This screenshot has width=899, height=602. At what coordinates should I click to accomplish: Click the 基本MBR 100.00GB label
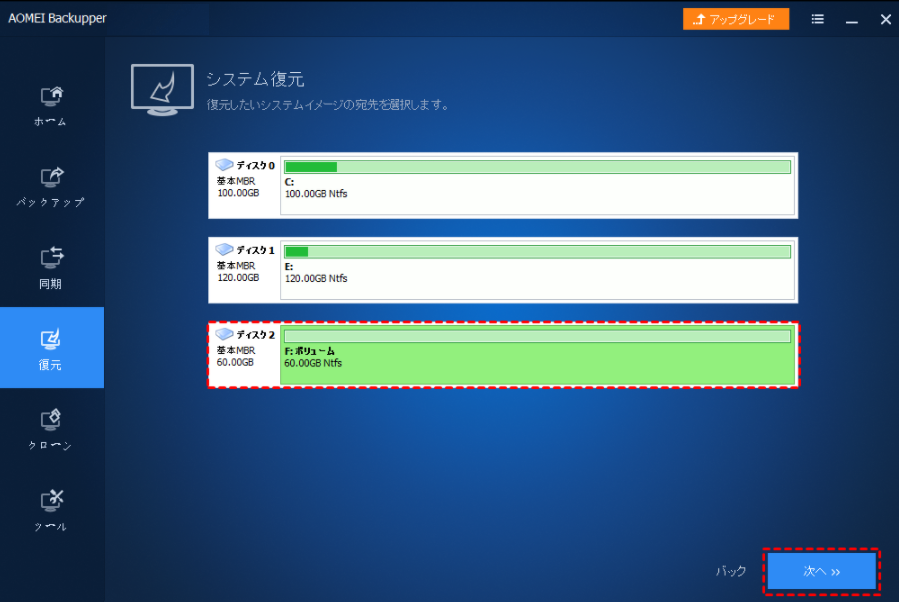coord(237,187)
